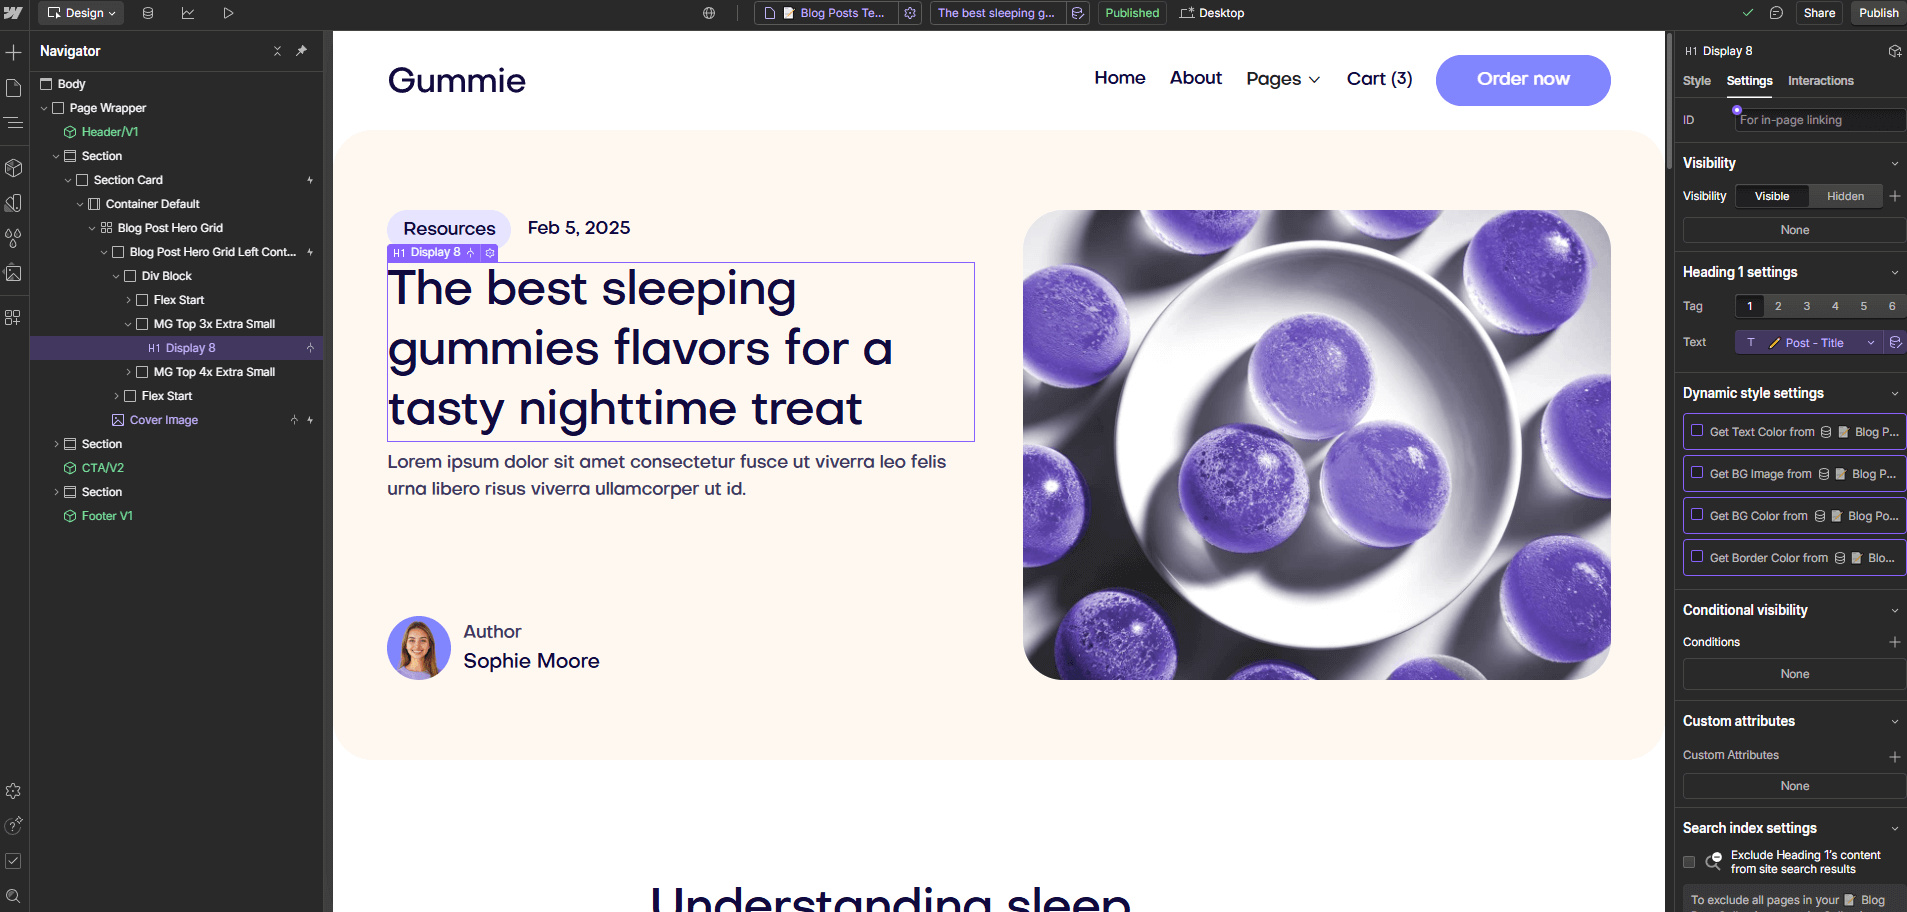Open the localization globe menu
This screenshot has height=912, width=1907.
[709, 13]
